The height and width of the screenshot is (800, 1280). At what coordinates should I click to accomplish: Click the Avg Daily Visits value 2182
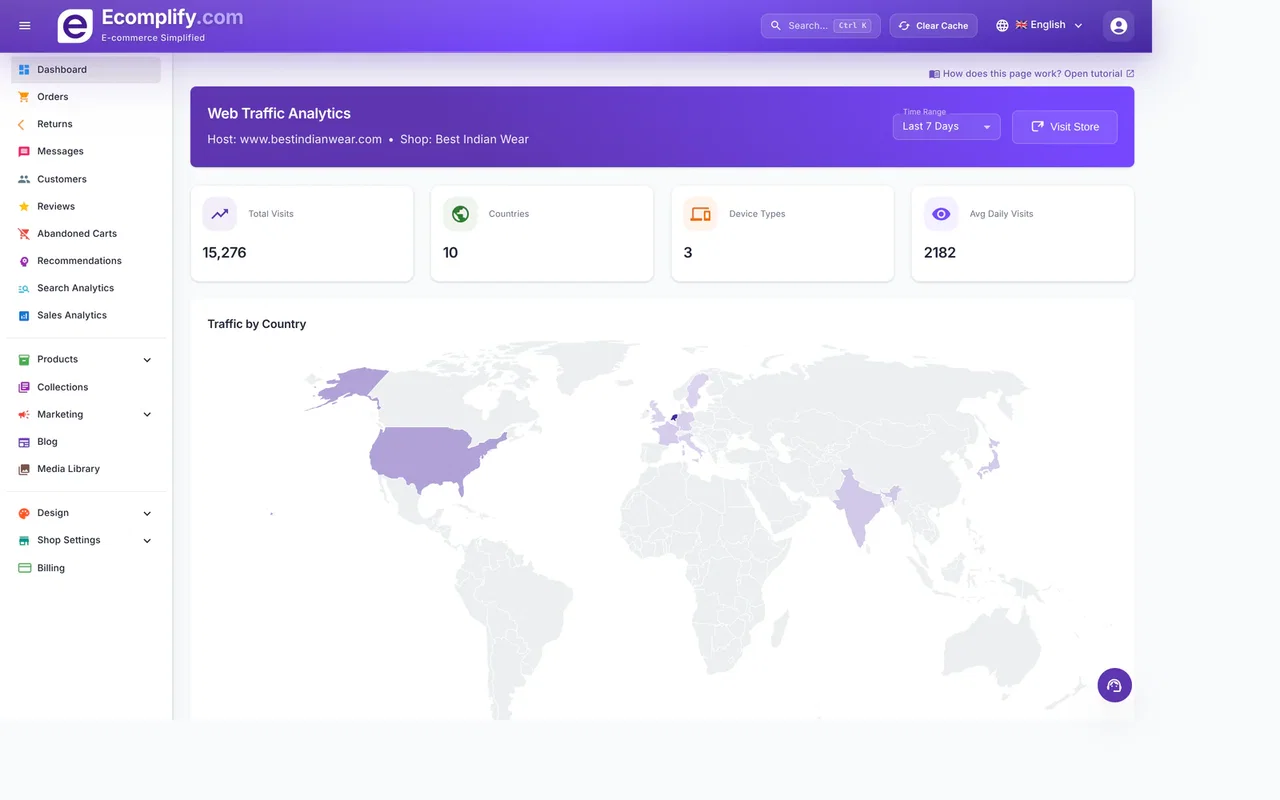click(940, 253)
